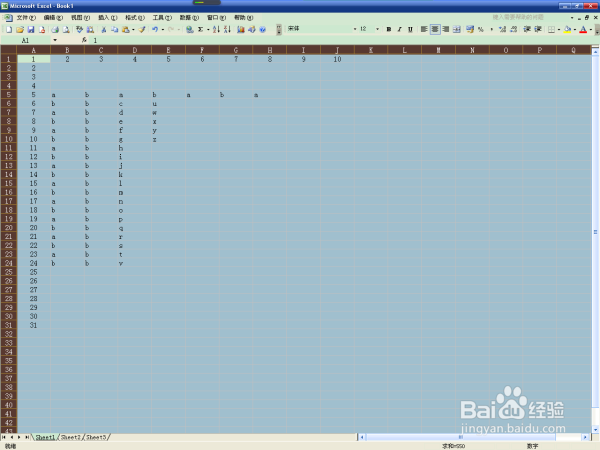Select the Format Painter brush
The image size is (600, 450).
tap(142, 29)
